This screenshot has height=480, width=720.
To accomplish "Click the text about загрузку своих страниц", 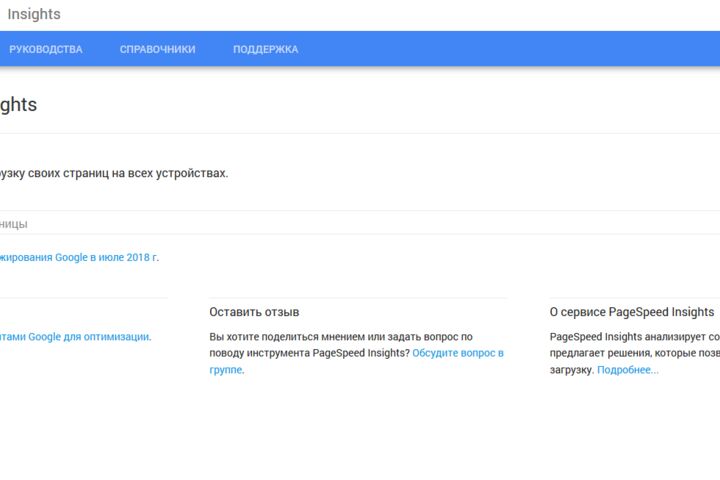I will (114, 173).
